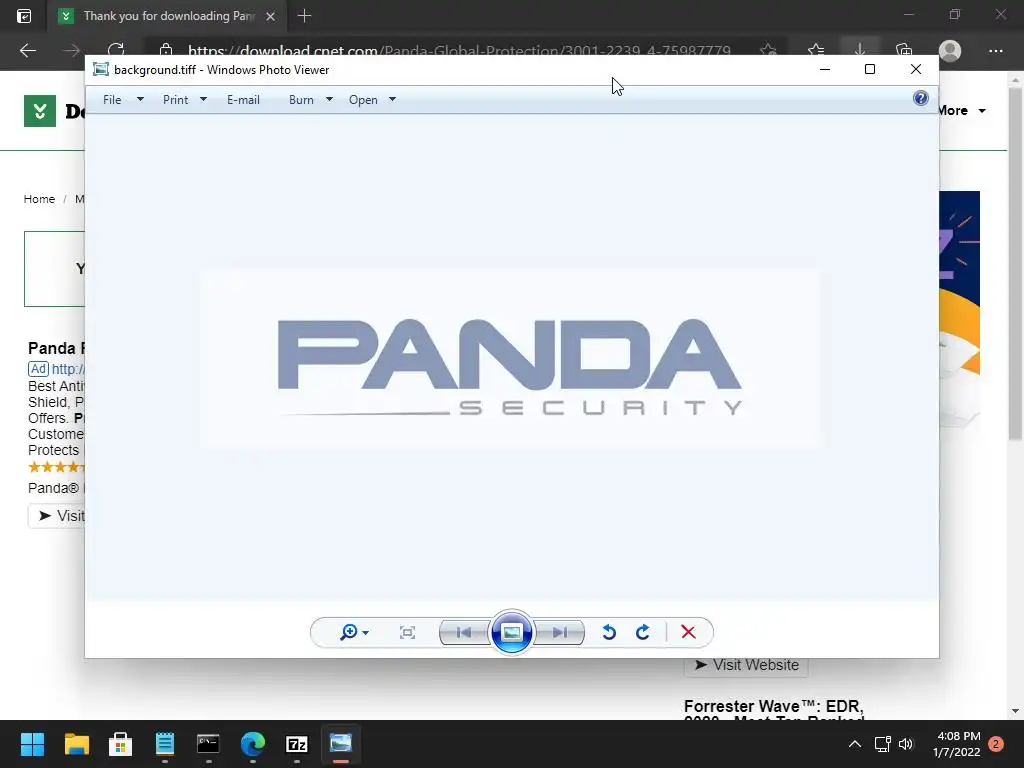Click the Photo Viewer title bar icon
1024x768 pixels.
101,69
